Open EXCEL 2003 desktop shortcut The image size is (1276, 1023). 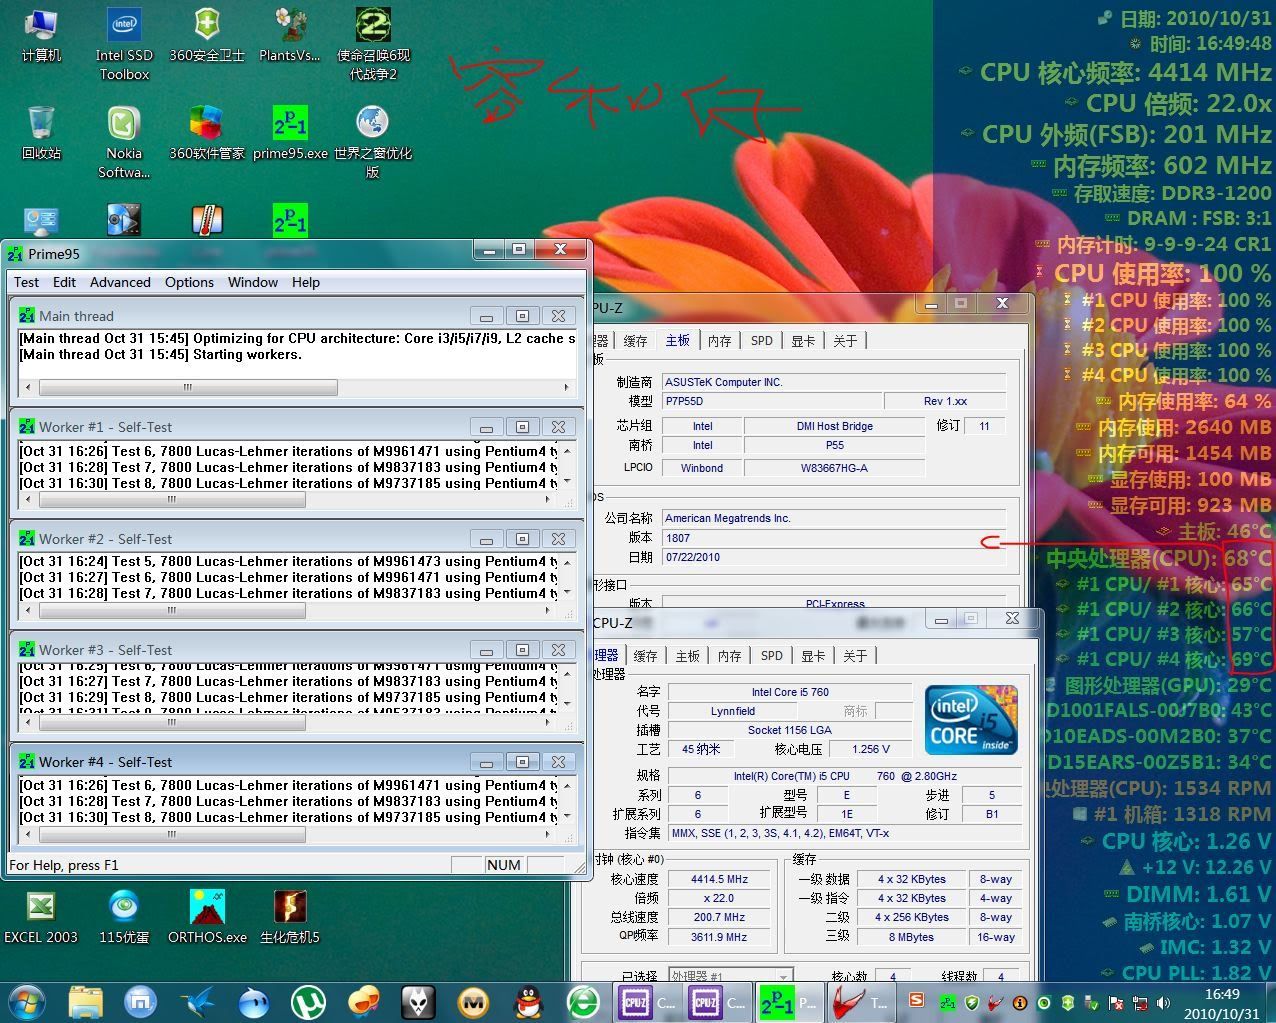[41, 915]
